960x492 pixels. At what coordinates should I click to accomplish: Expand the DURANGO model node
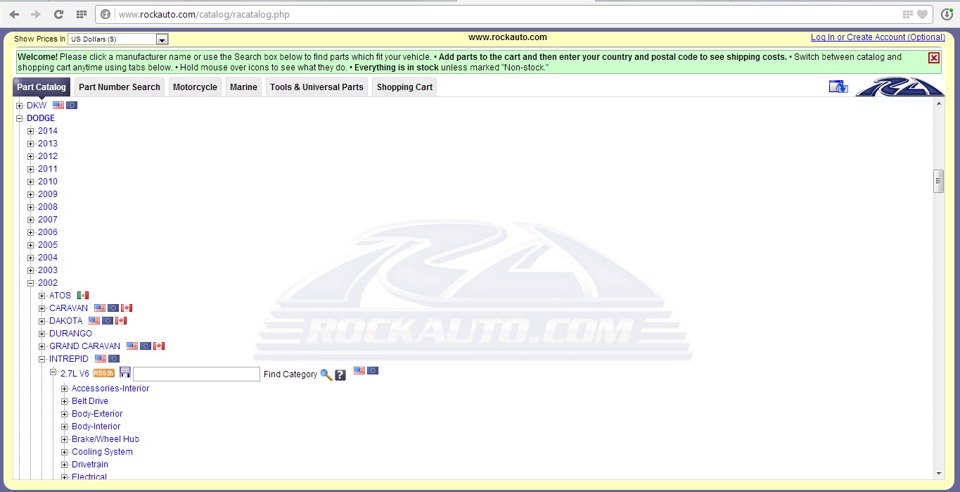tap(42, 334)
